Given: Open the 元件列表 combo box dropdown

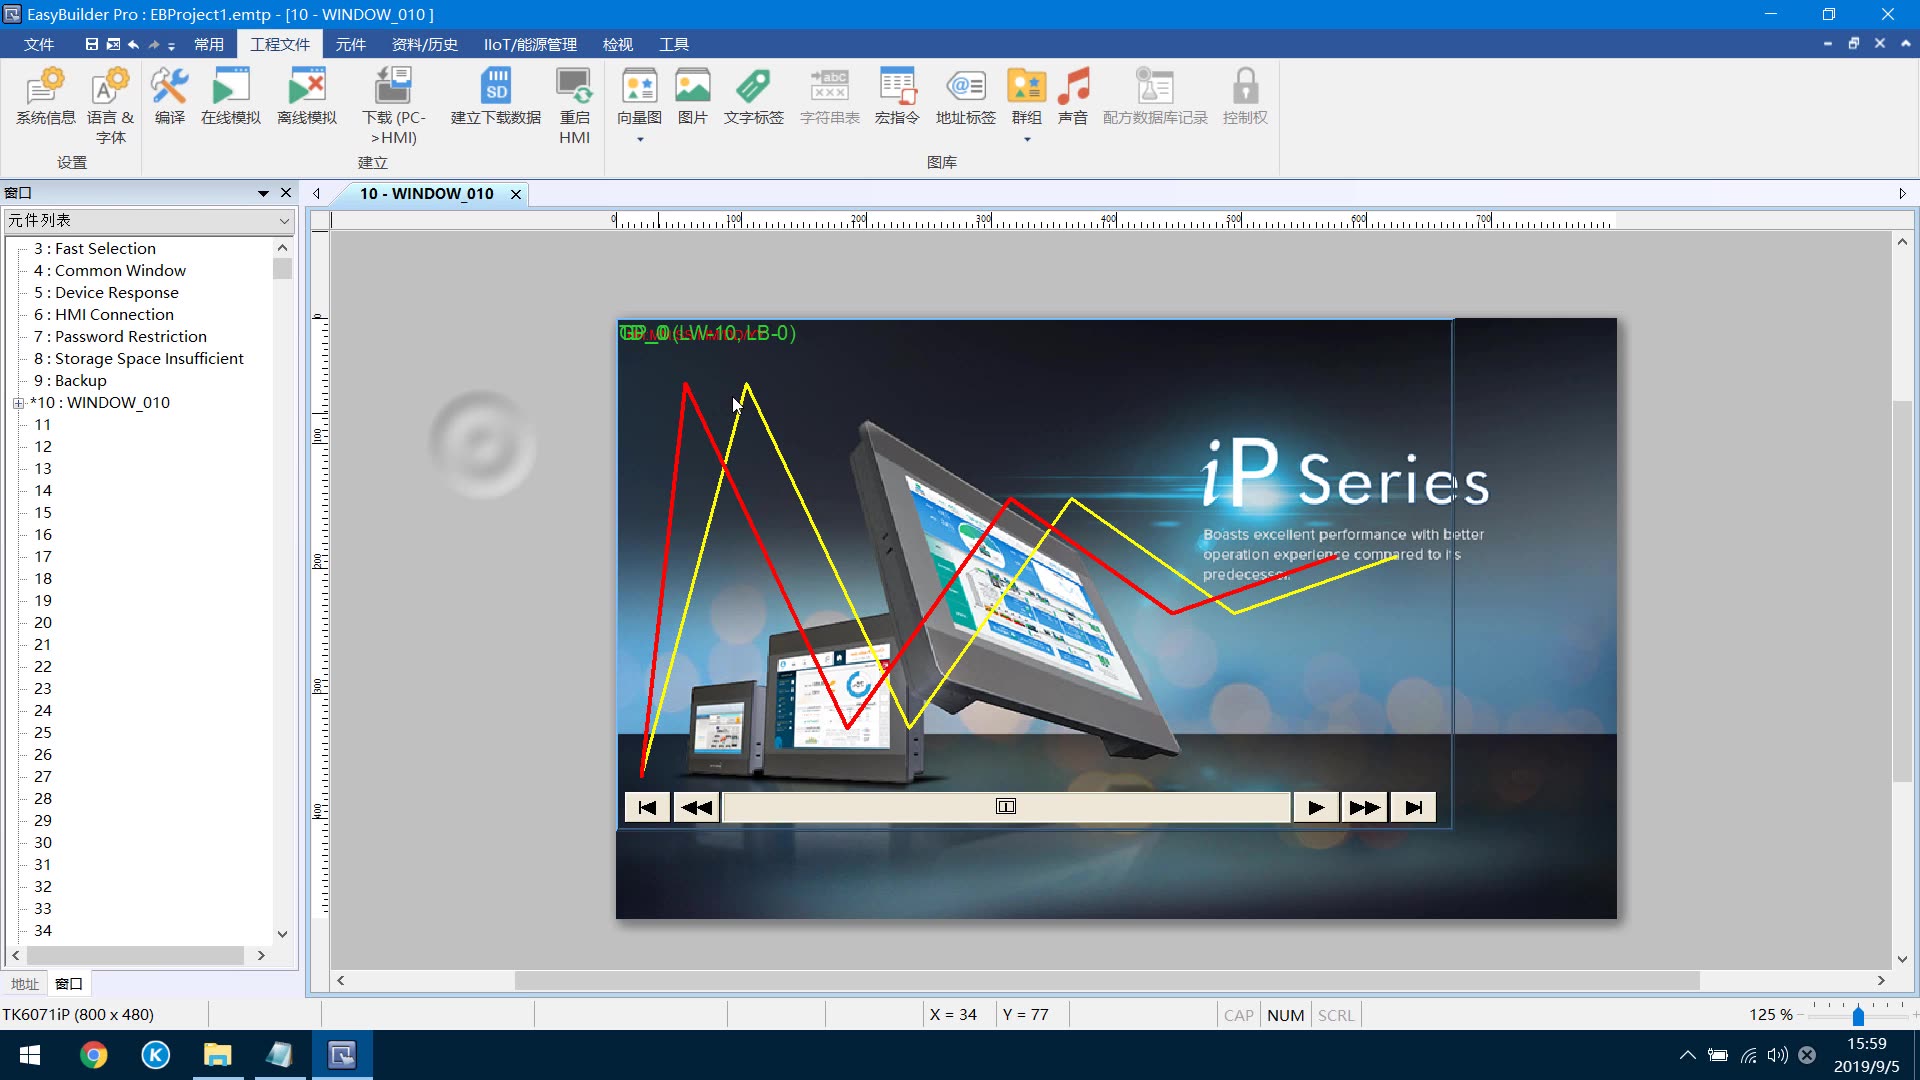Looking at the screenshot, I should click(284, 221).
